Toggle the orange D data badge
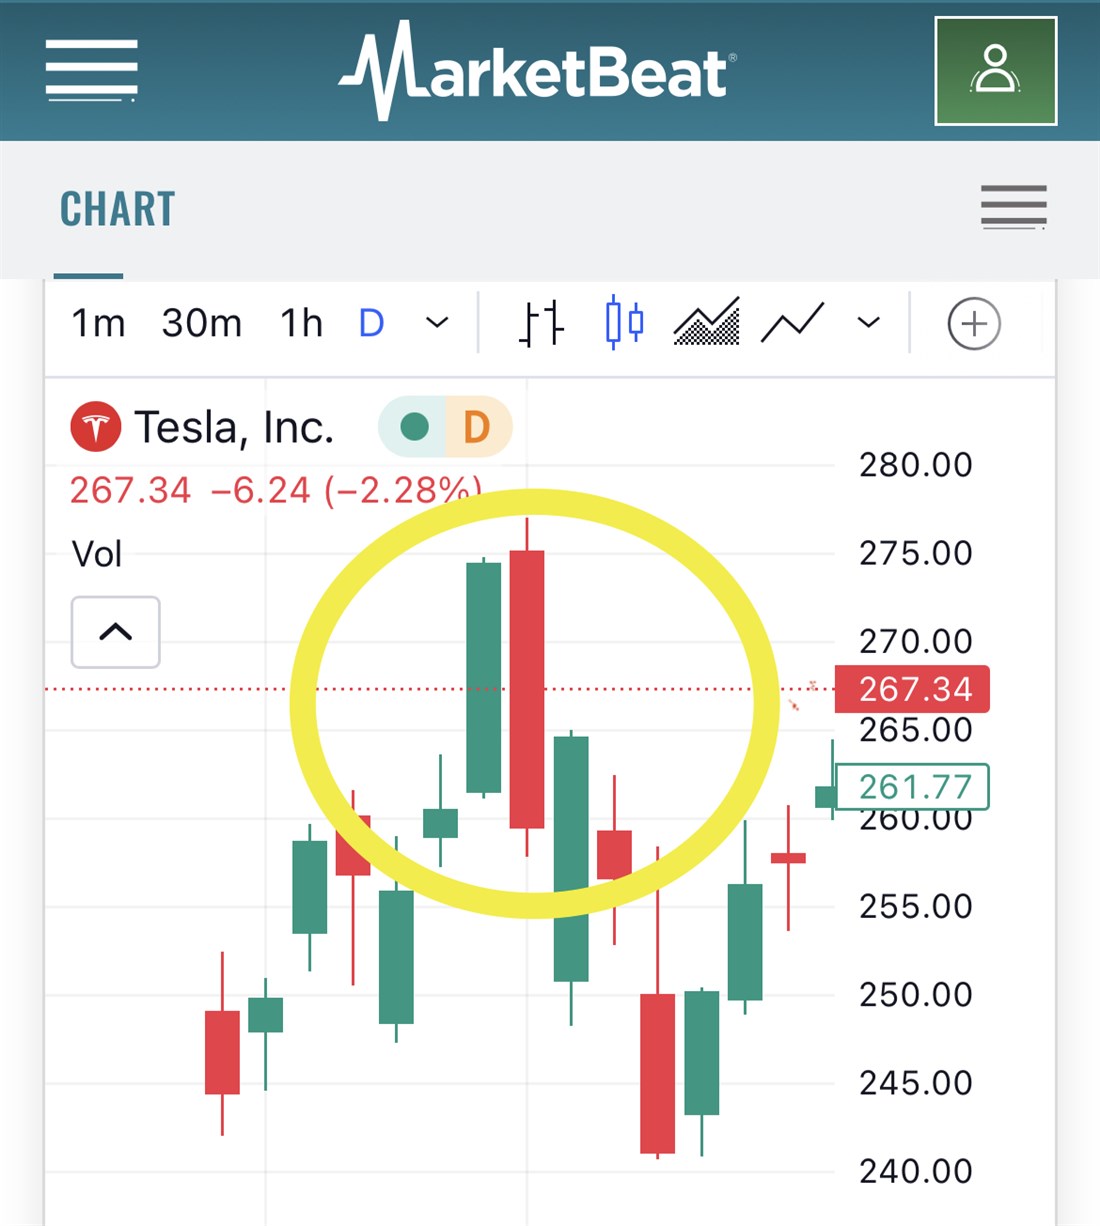This screenshot has height=1226, width=1100. [x=477, y=428]
